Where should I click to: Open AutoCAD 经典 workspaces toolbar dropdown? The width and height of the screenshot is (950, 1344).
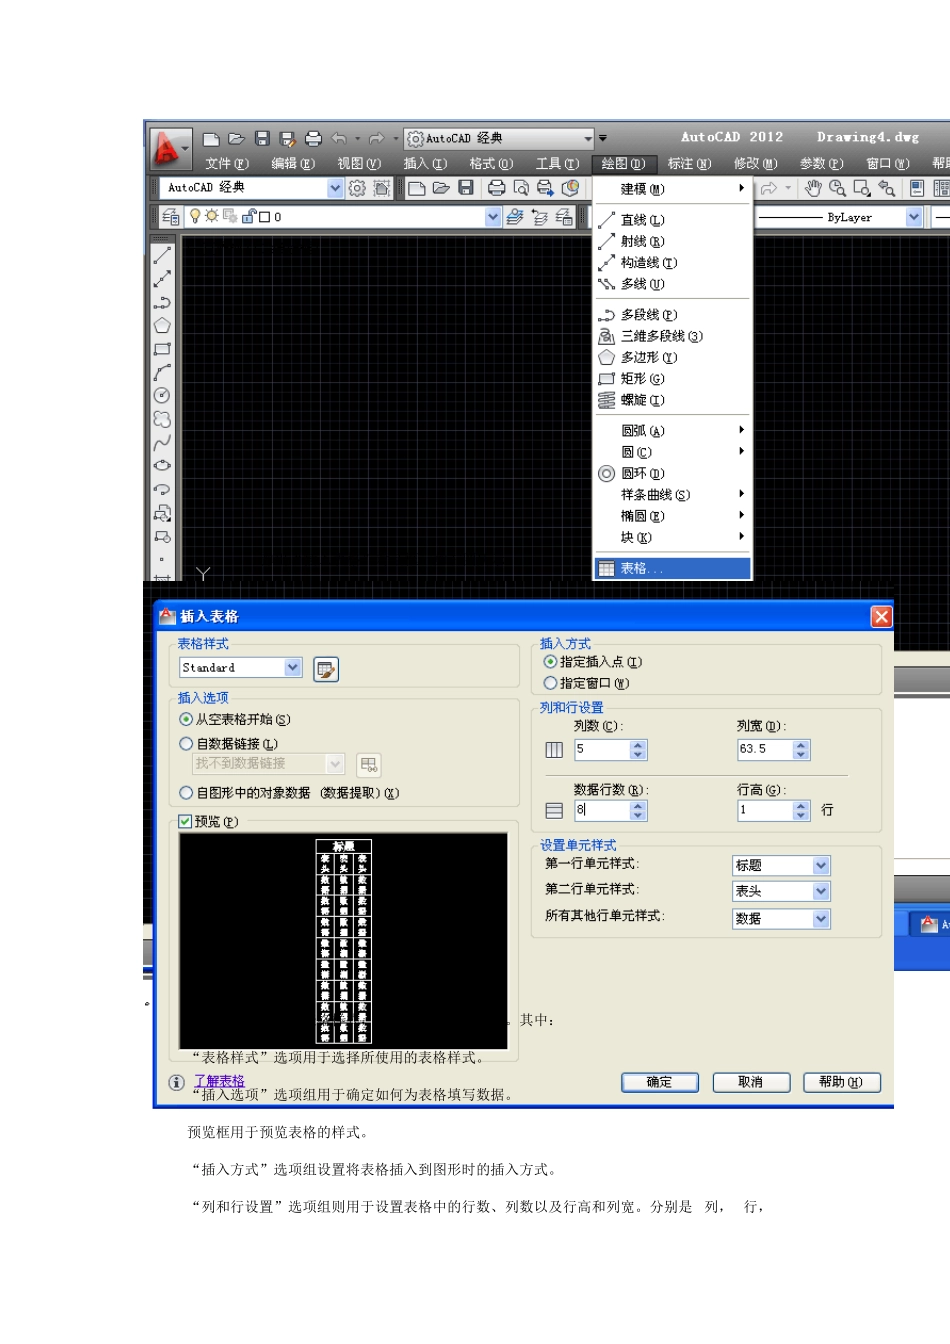point(335,188)
